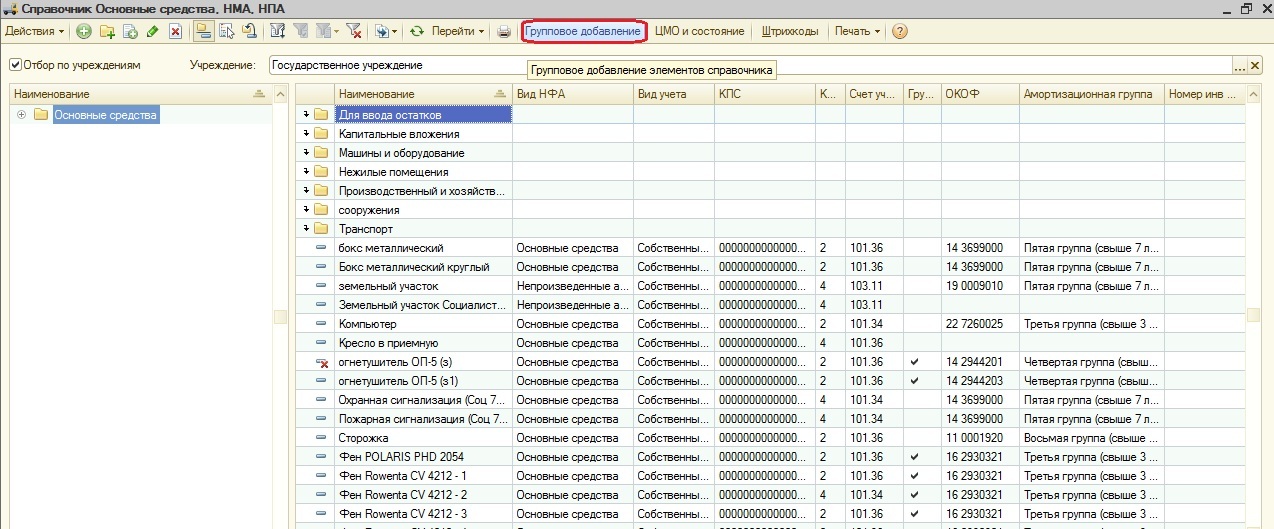This screenshot has height=529, width=1274.
Task: Click item icon of Компьютер row
Action: click(321, 324)
